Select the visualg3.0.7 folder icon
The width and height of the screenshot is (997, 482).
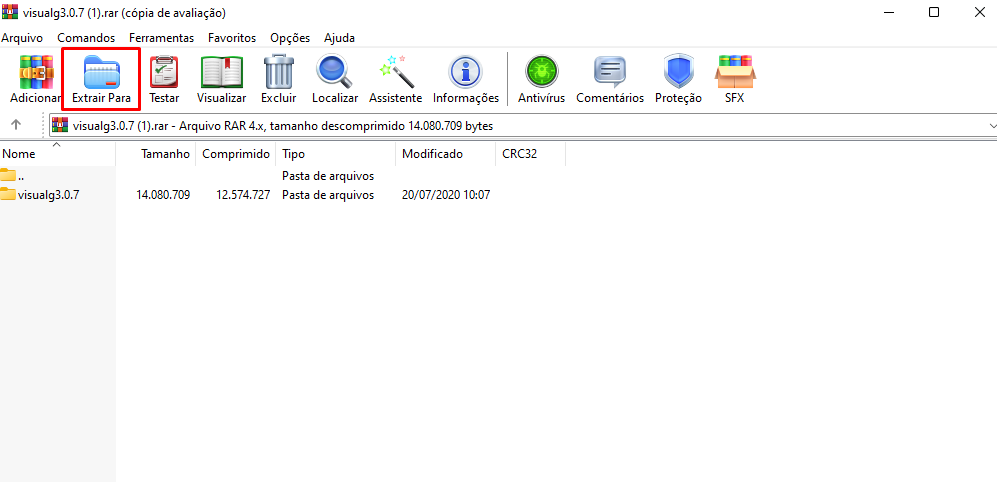[8, 194]
